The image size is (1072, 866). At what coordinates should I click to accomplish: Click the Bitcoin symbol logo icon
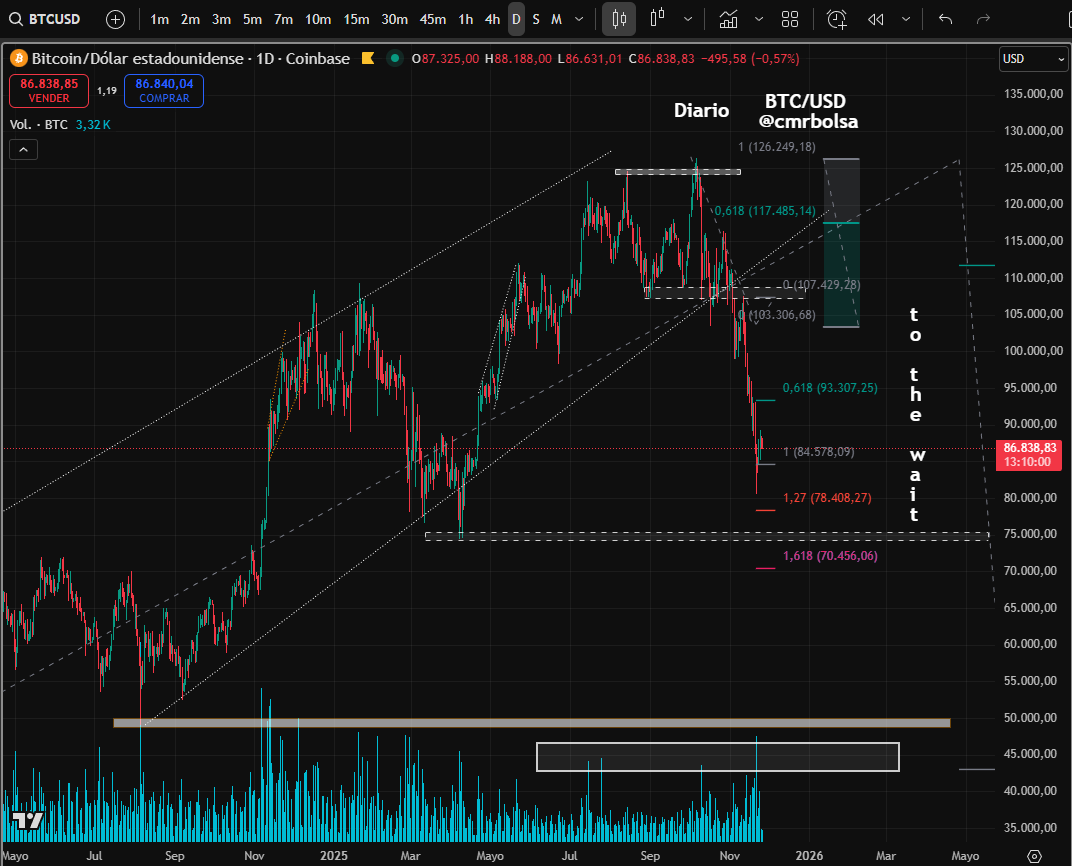tap(18, 59)
